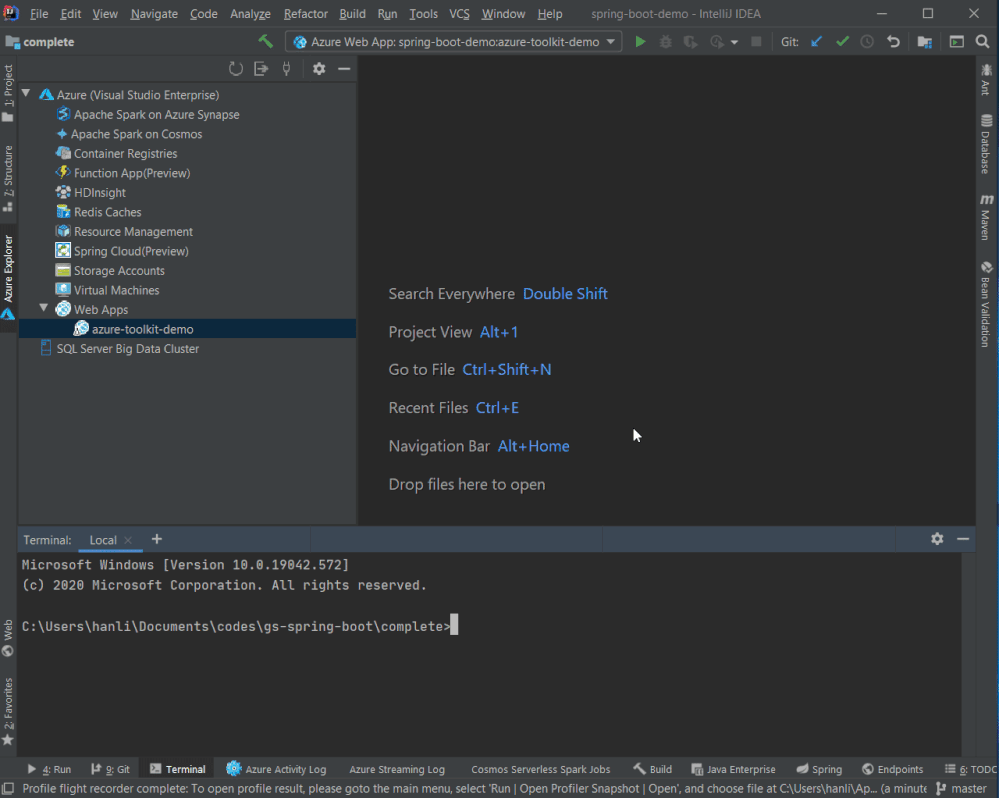Open the Tools menu

coord(424,13)
